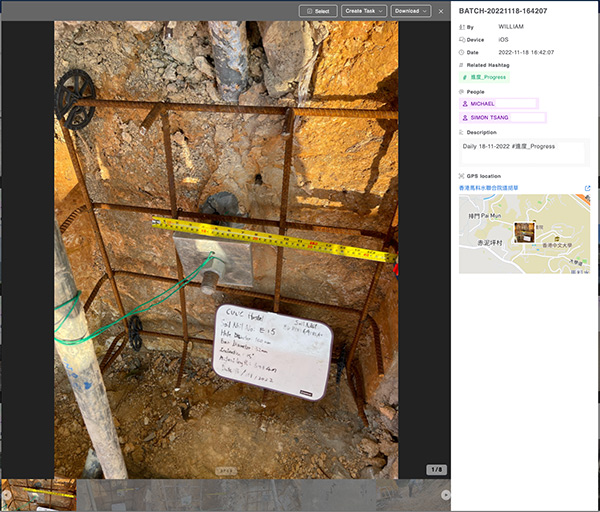Click the main construction site photo

pyautogui.click(x=226, y=250)
